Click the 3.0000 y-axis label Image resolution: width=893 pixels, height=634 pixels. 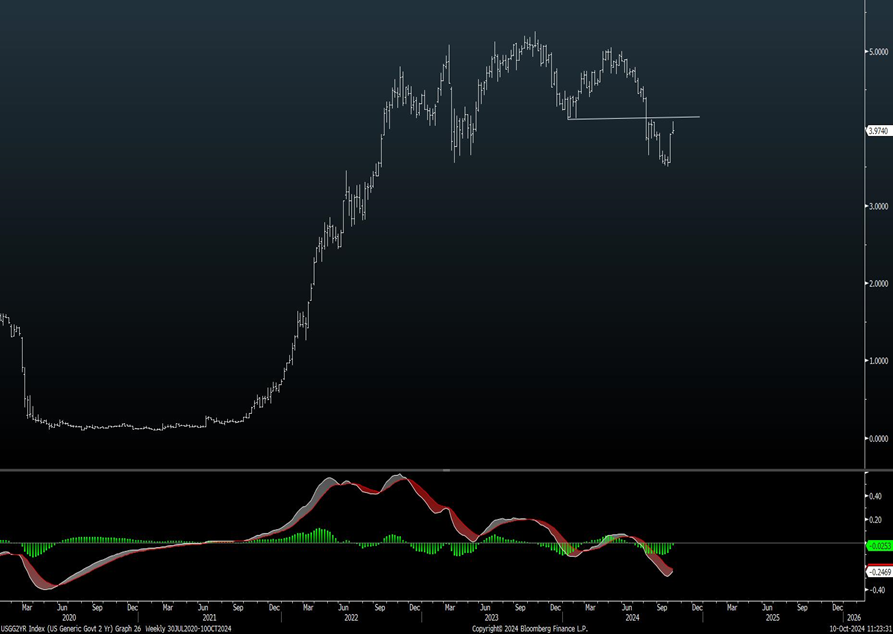coord(878,206)
